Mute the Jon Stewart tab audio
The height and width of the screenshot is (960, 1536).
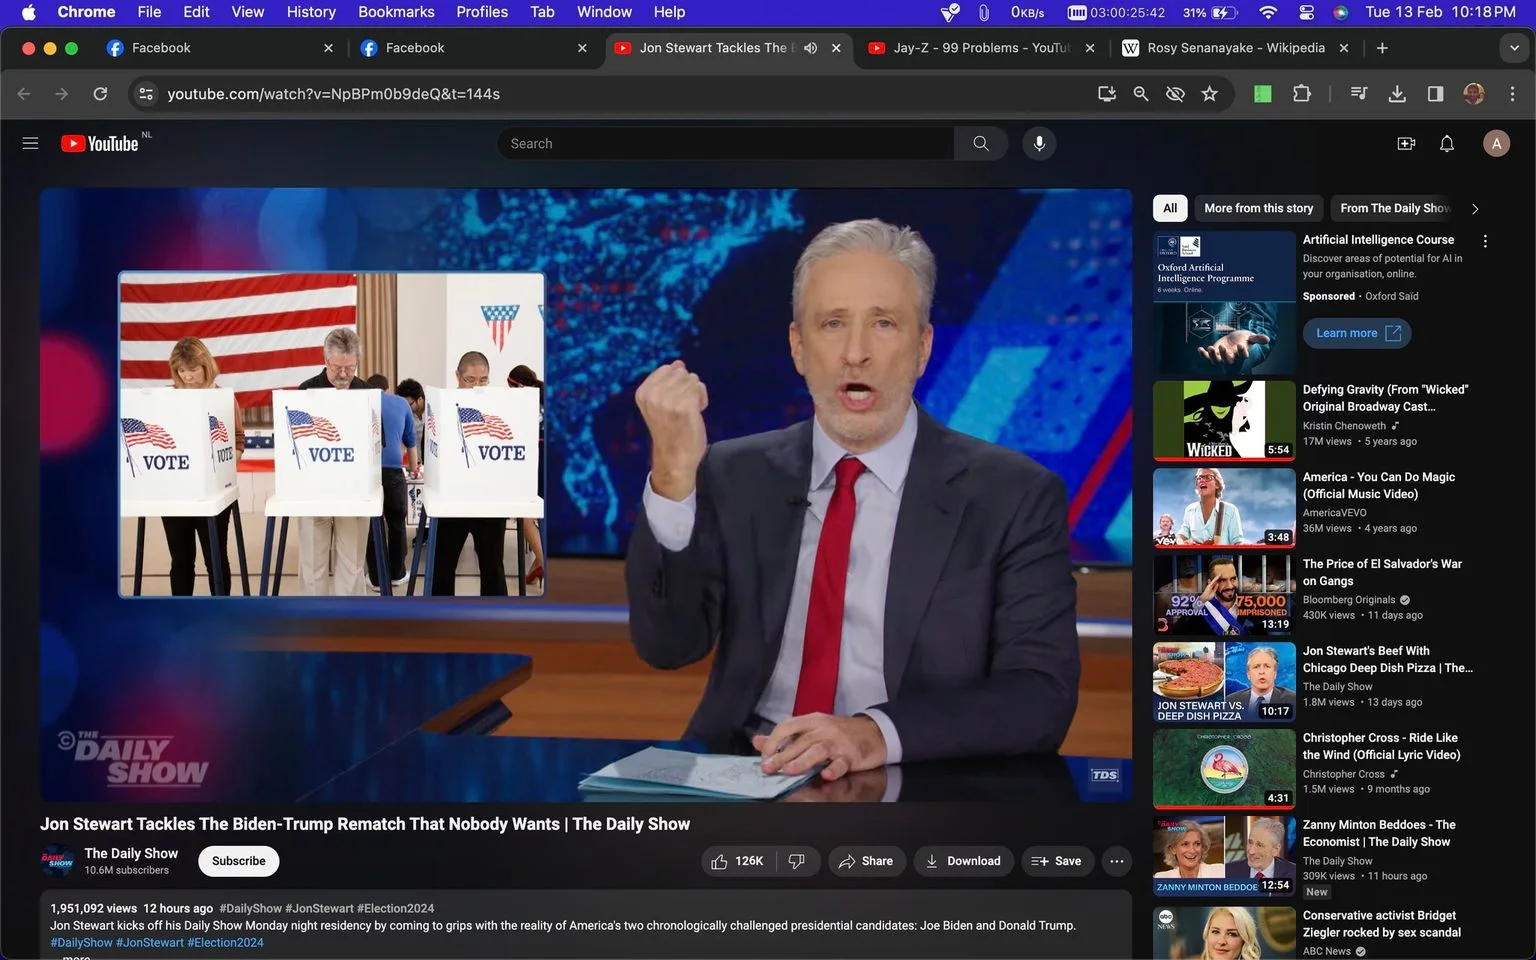[810, 48]
